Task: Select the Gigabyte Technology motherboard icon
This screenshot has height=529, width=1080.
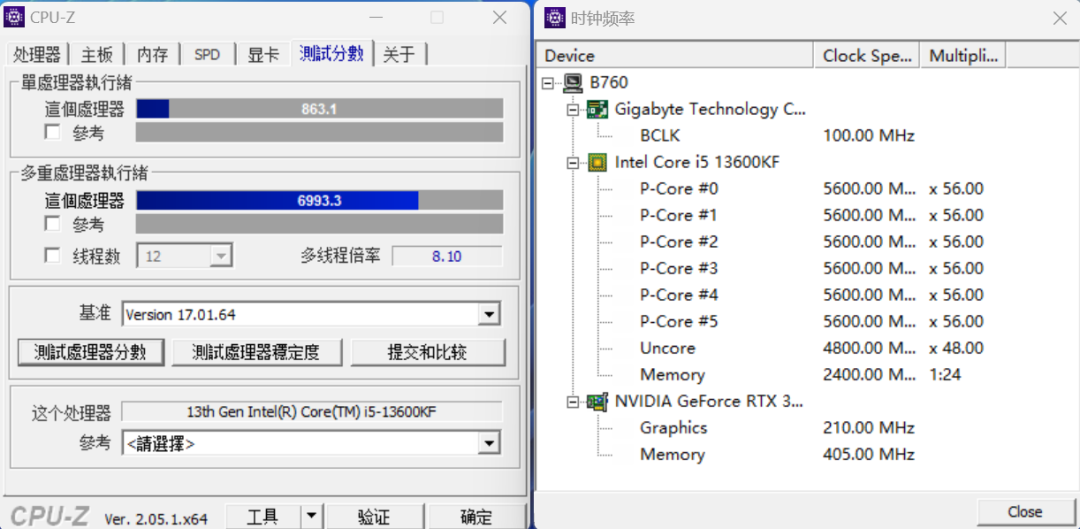Action: coord(596,109)
